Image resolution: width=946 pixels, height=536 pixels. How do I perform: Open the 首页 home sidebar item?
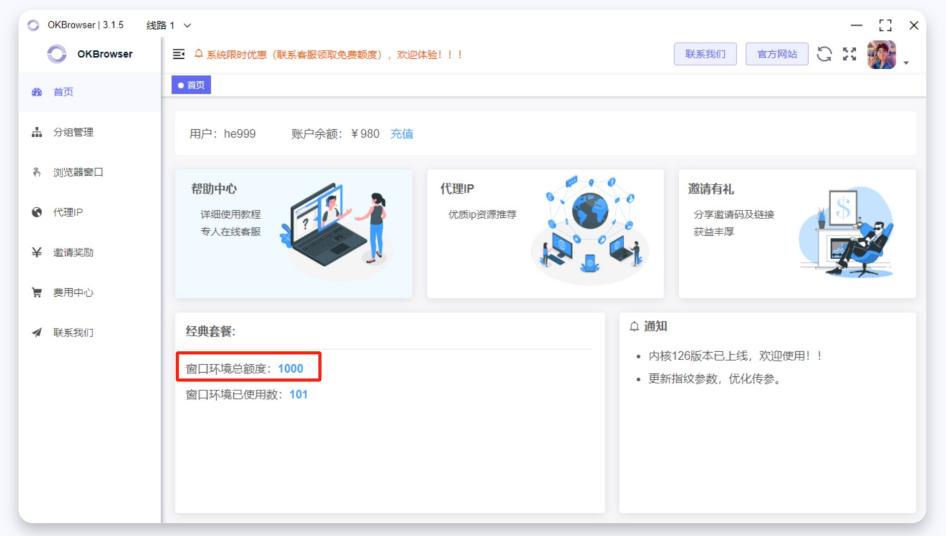click(x=89, y=92)
